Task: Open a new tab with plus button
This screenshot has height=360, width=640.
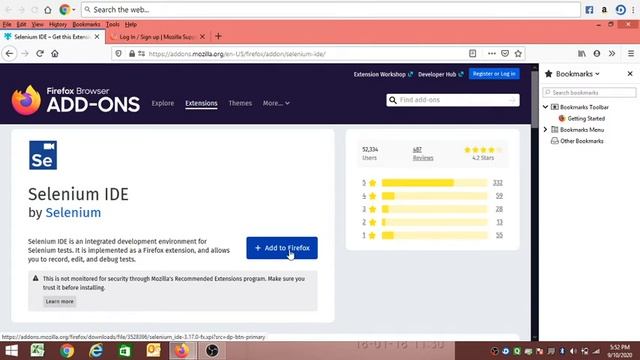Action: coord(218,36)
